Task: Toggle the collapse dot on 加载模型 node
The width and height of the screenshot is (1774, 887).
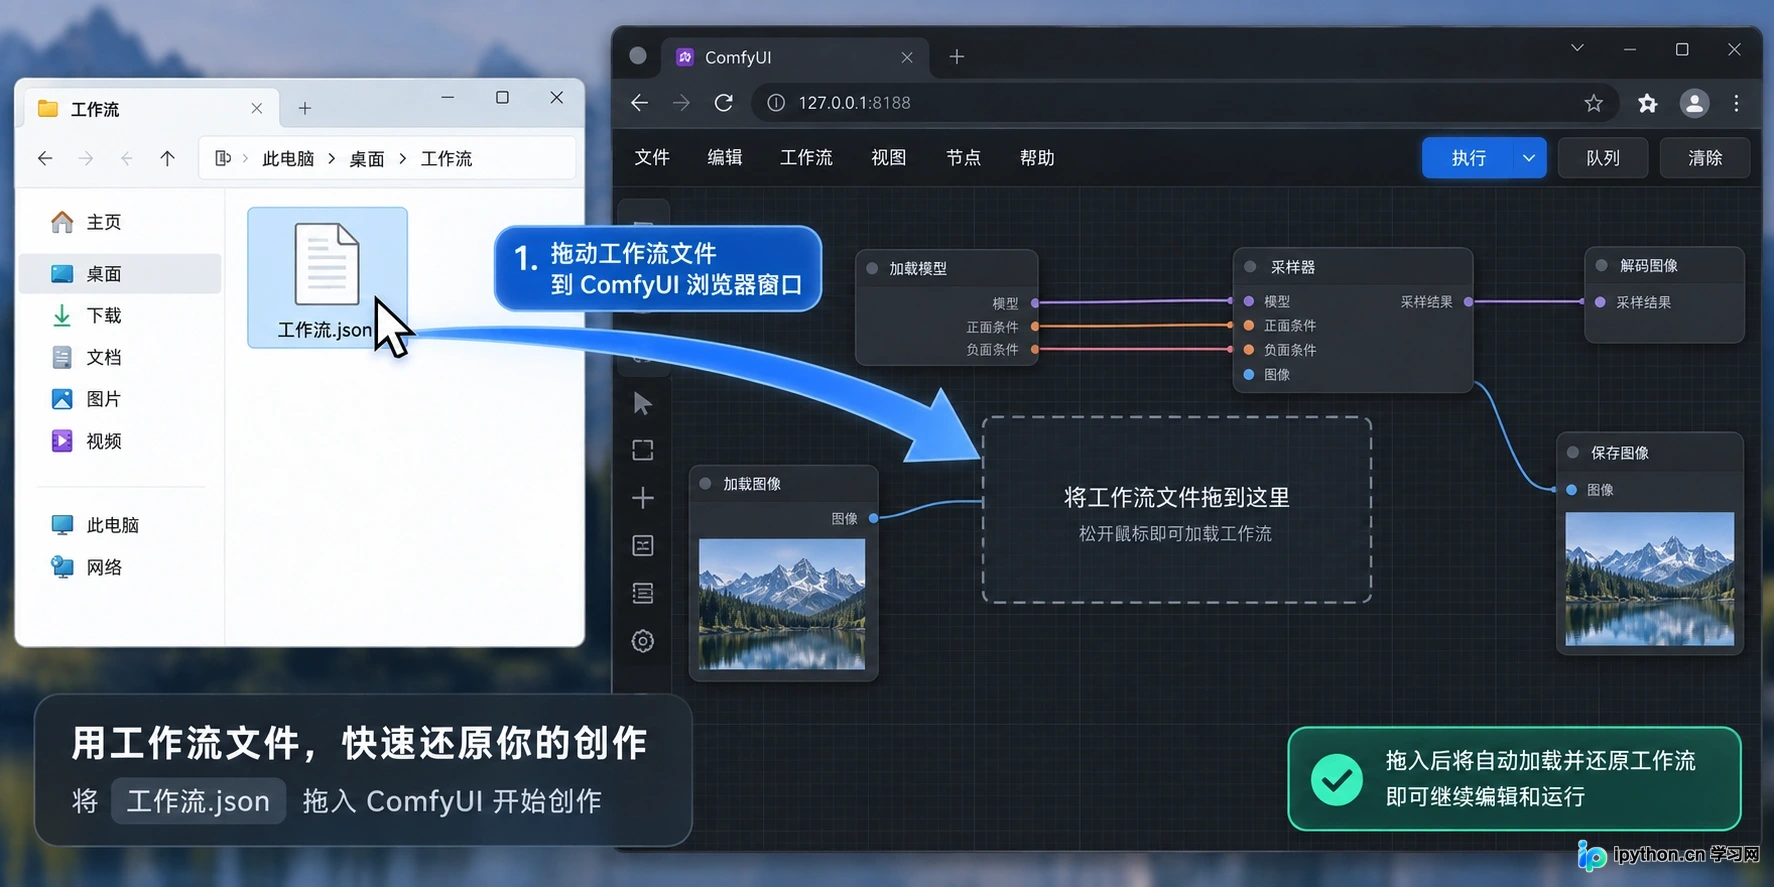Action: [872, 268]
